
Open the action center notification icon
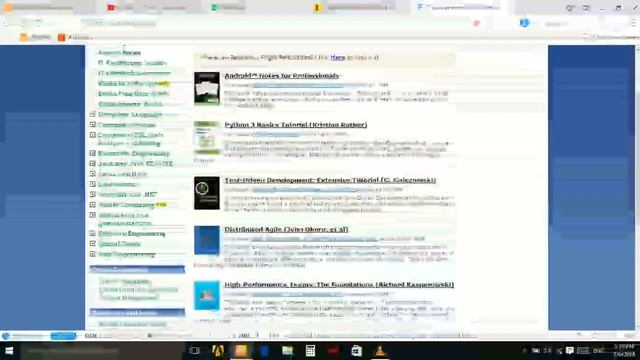click(x=570, y=351)
